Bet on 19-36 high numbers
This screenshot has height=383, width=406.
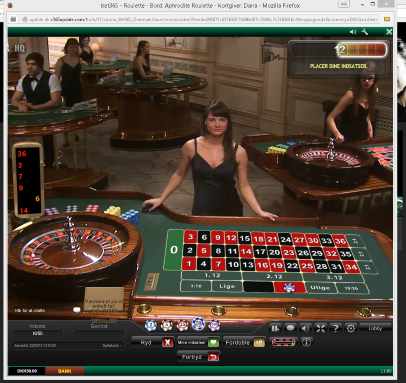[352, 288]
